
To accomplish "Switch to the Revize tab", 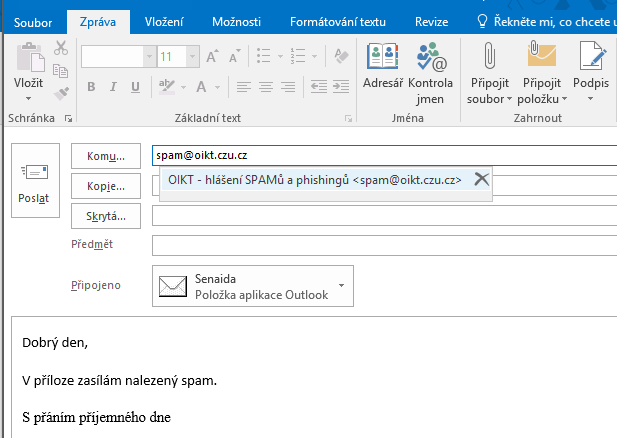I will click(x=432, y=22).
